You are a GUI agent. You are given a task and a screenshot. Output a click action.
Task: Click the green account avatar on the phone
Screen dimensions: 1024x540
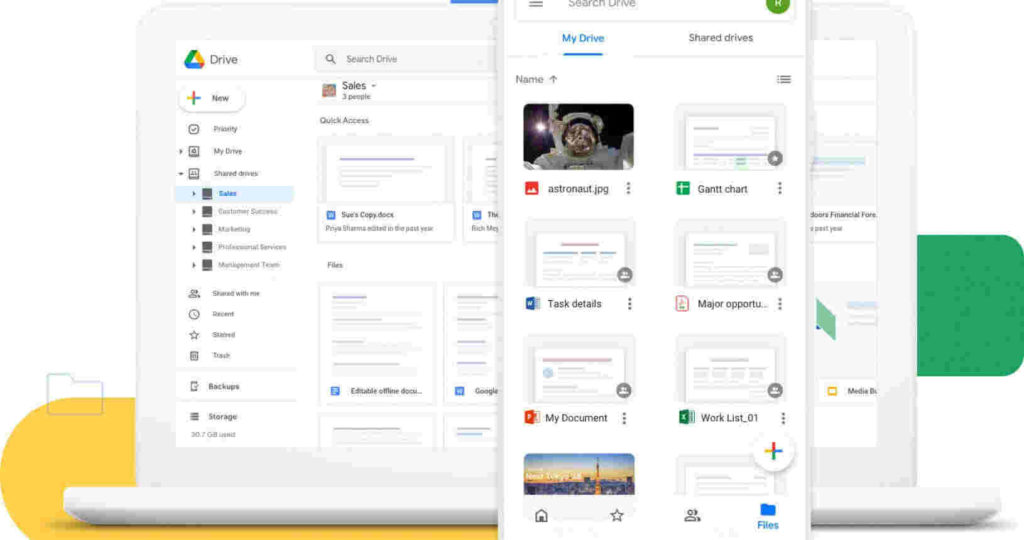pyautogui.click(x=778, y=5)
